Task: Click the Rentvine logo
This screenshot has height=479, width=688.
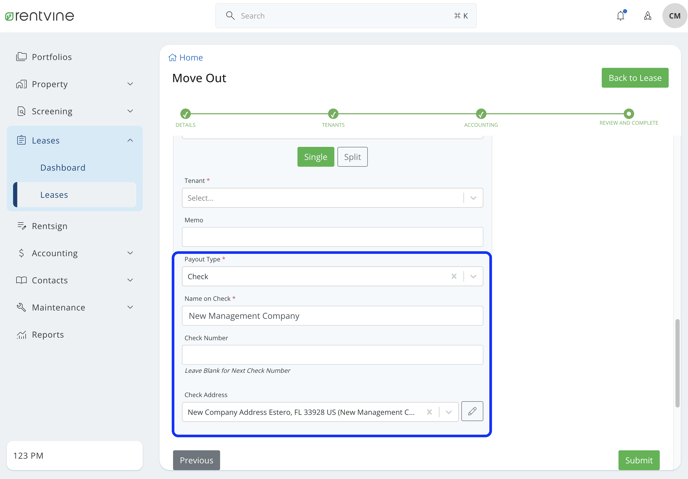Action: click(39, 16)
